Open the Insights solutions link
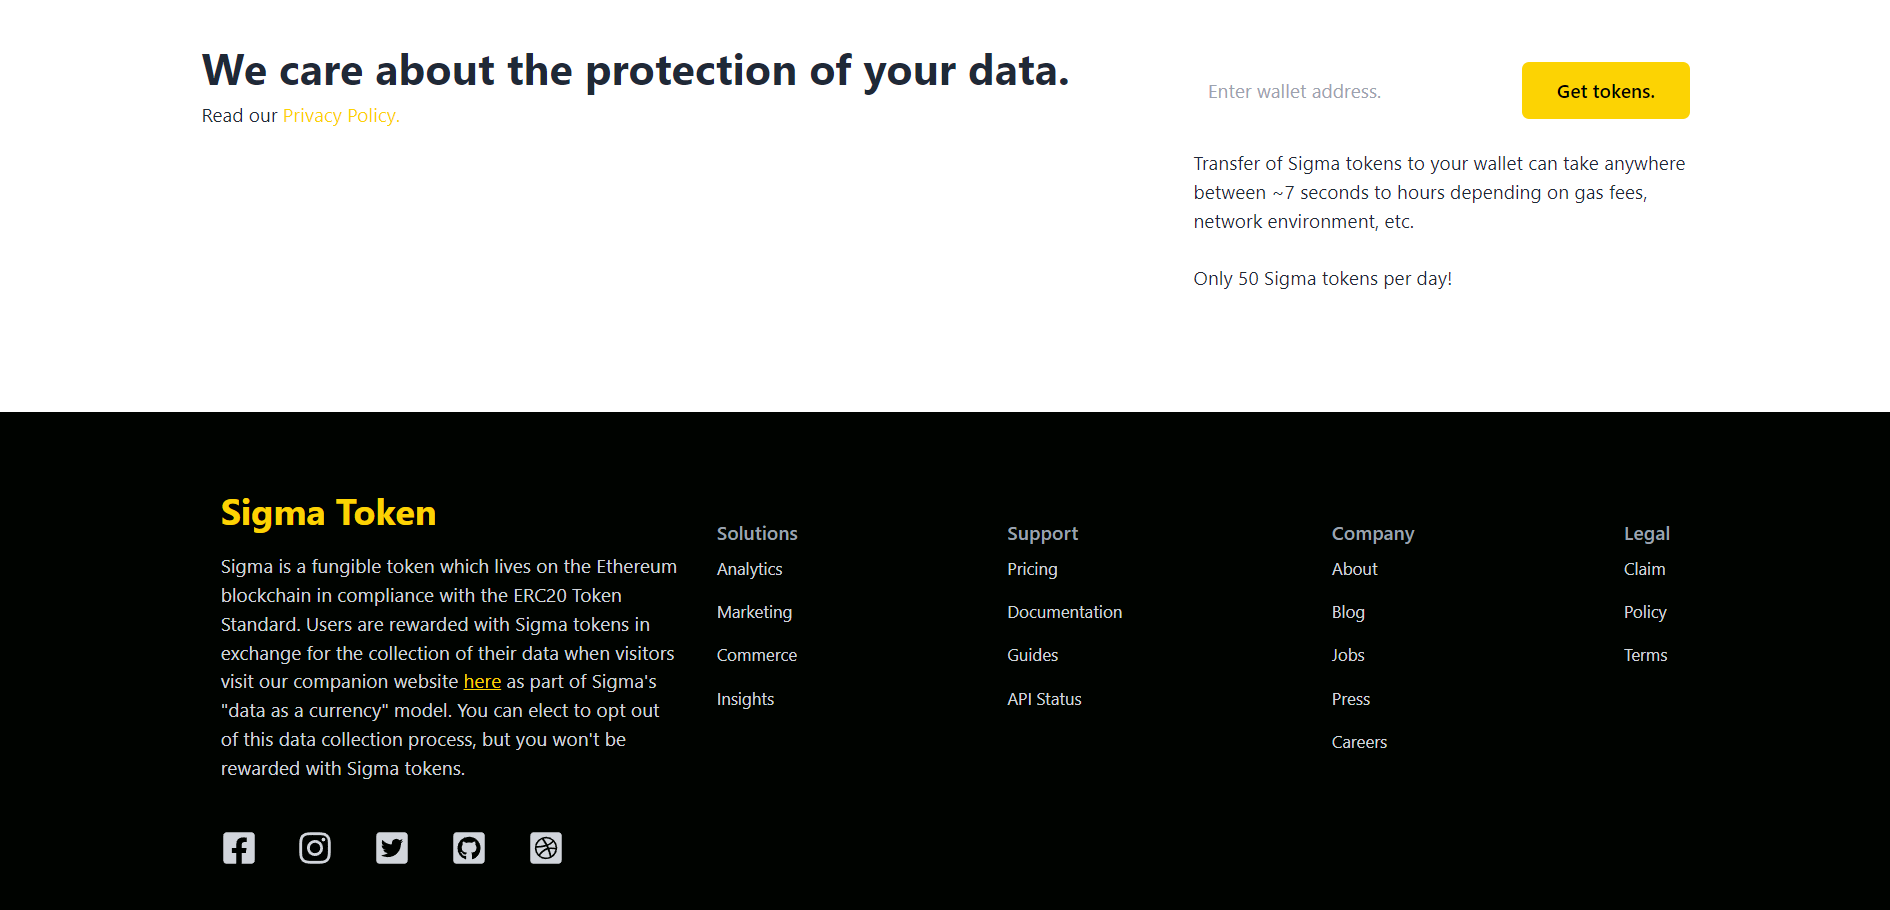The width and height of the screenshot is (1890, 910). tap(745, 699)
